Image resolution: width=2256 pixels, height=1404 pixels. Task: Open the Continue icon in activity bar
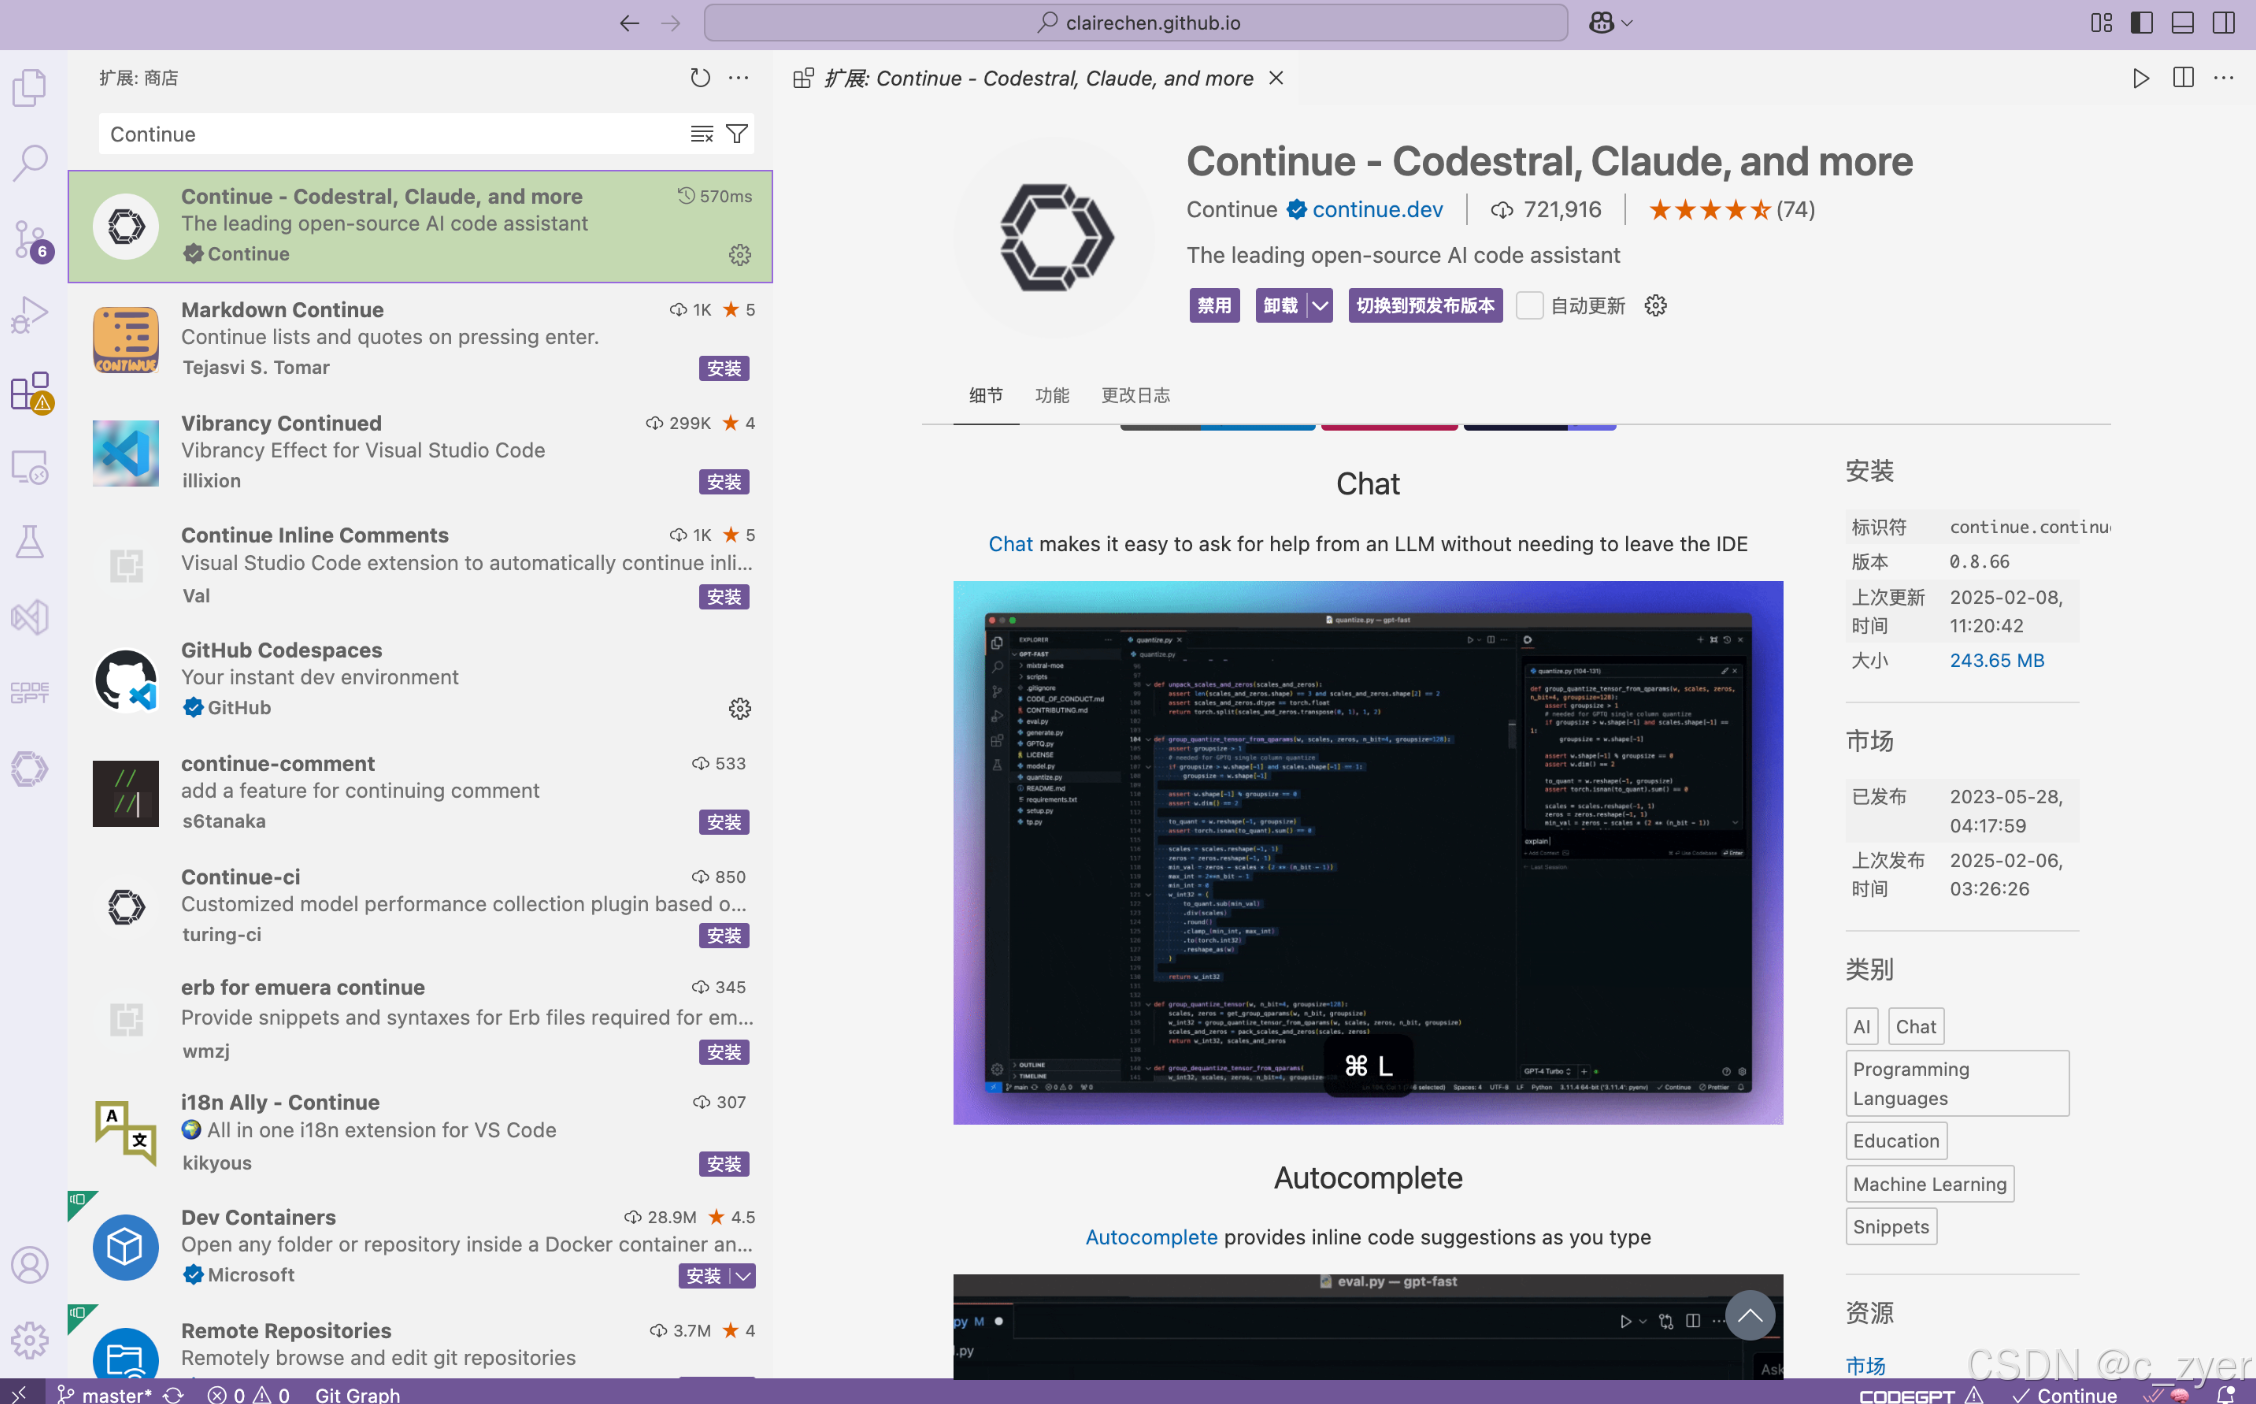point(30,768)
